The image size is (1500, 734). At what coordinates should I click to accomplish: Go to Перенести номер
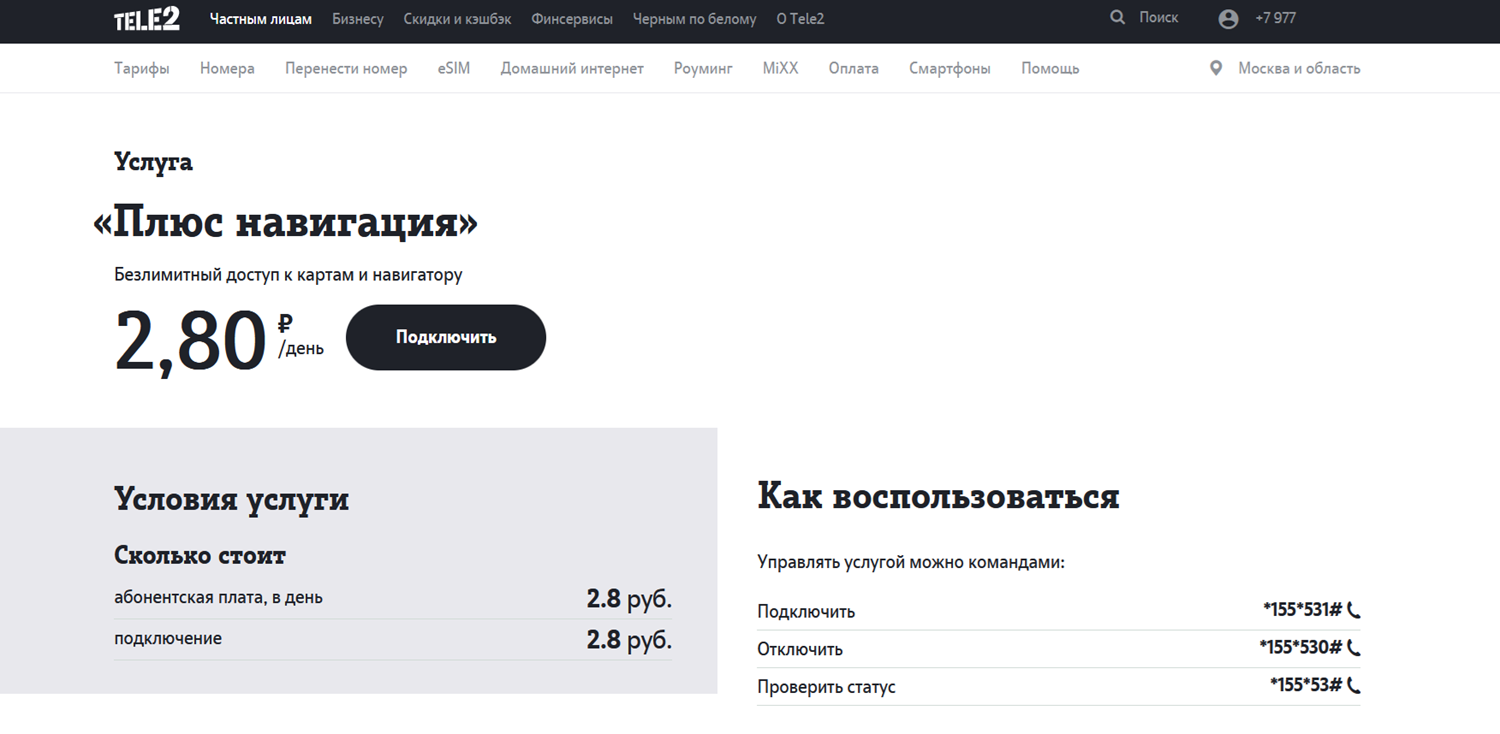coord(346,68)
